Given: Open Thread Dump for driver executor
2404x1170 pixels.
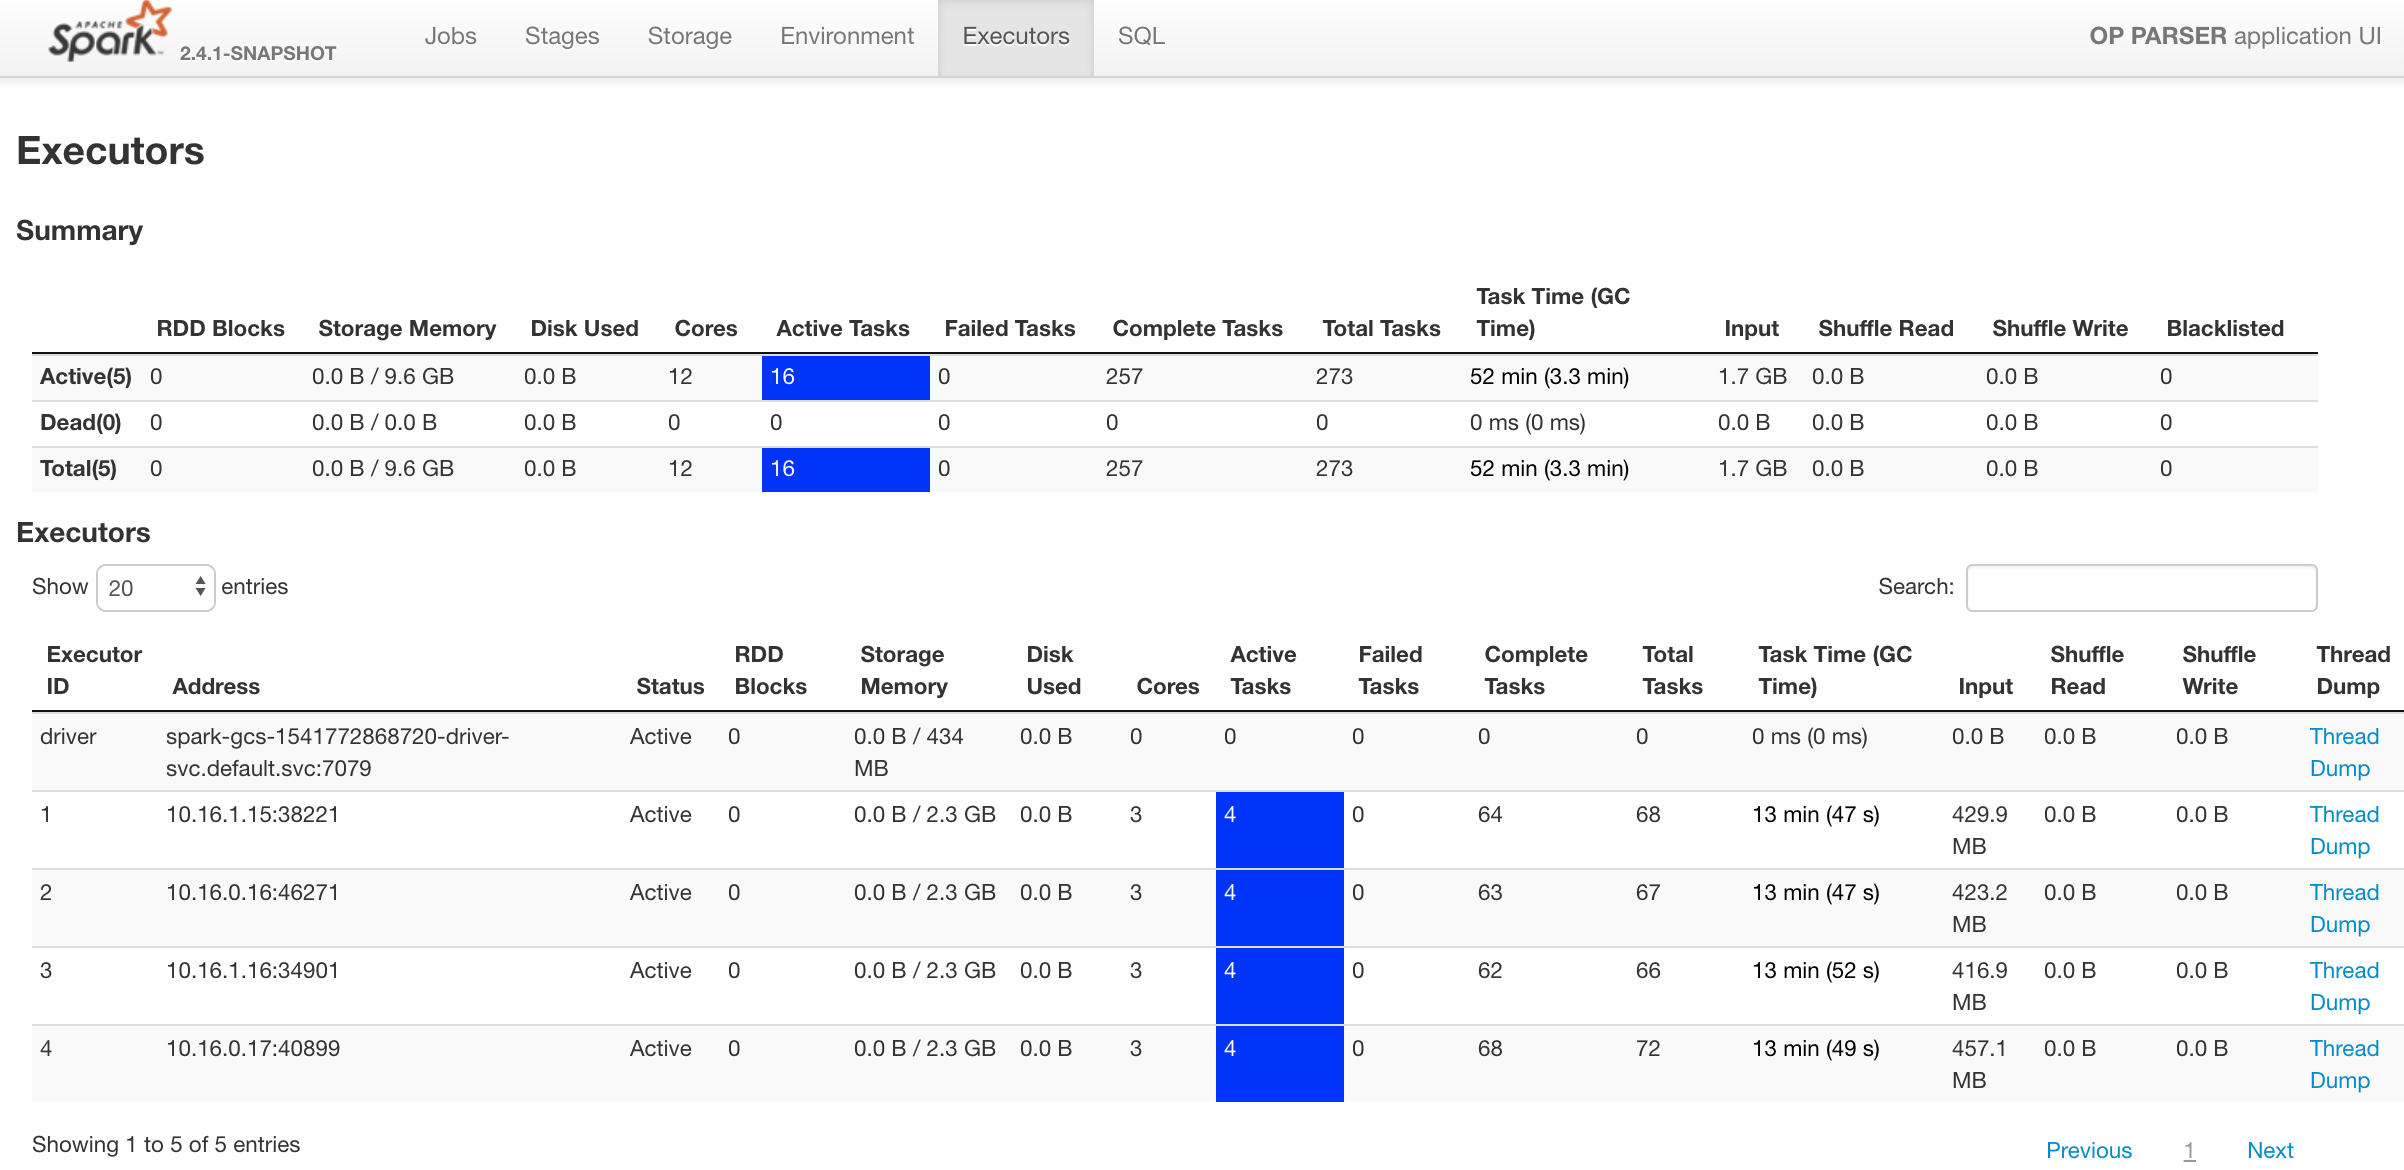Looking at the screenshot, I should click(x=2344, y=752).
